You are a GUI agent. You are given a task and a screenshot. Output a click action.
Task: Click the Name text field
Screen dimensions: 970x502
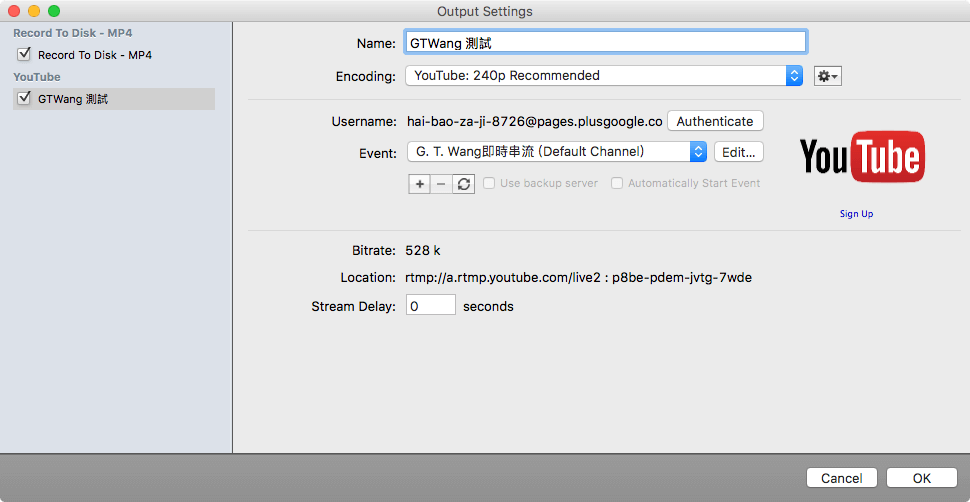pos(605,43)
